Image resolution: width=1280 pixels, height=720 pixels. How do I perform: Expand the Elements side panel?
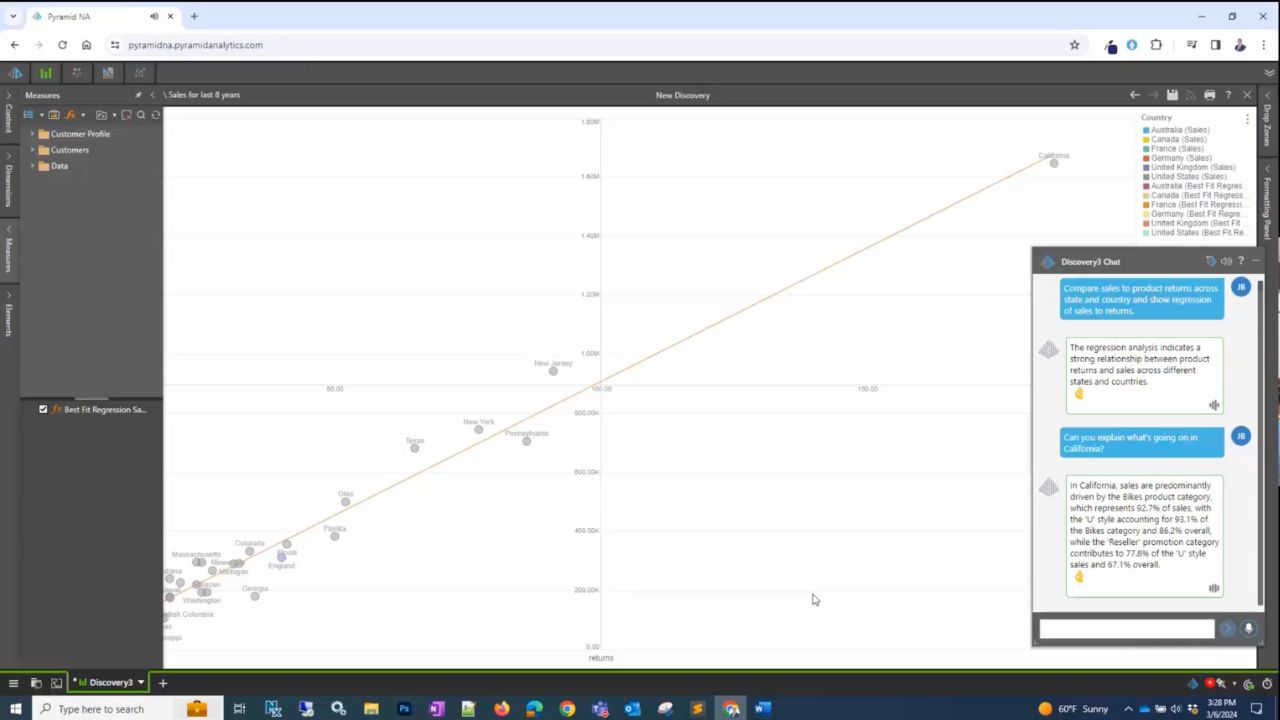pos(9,314)
